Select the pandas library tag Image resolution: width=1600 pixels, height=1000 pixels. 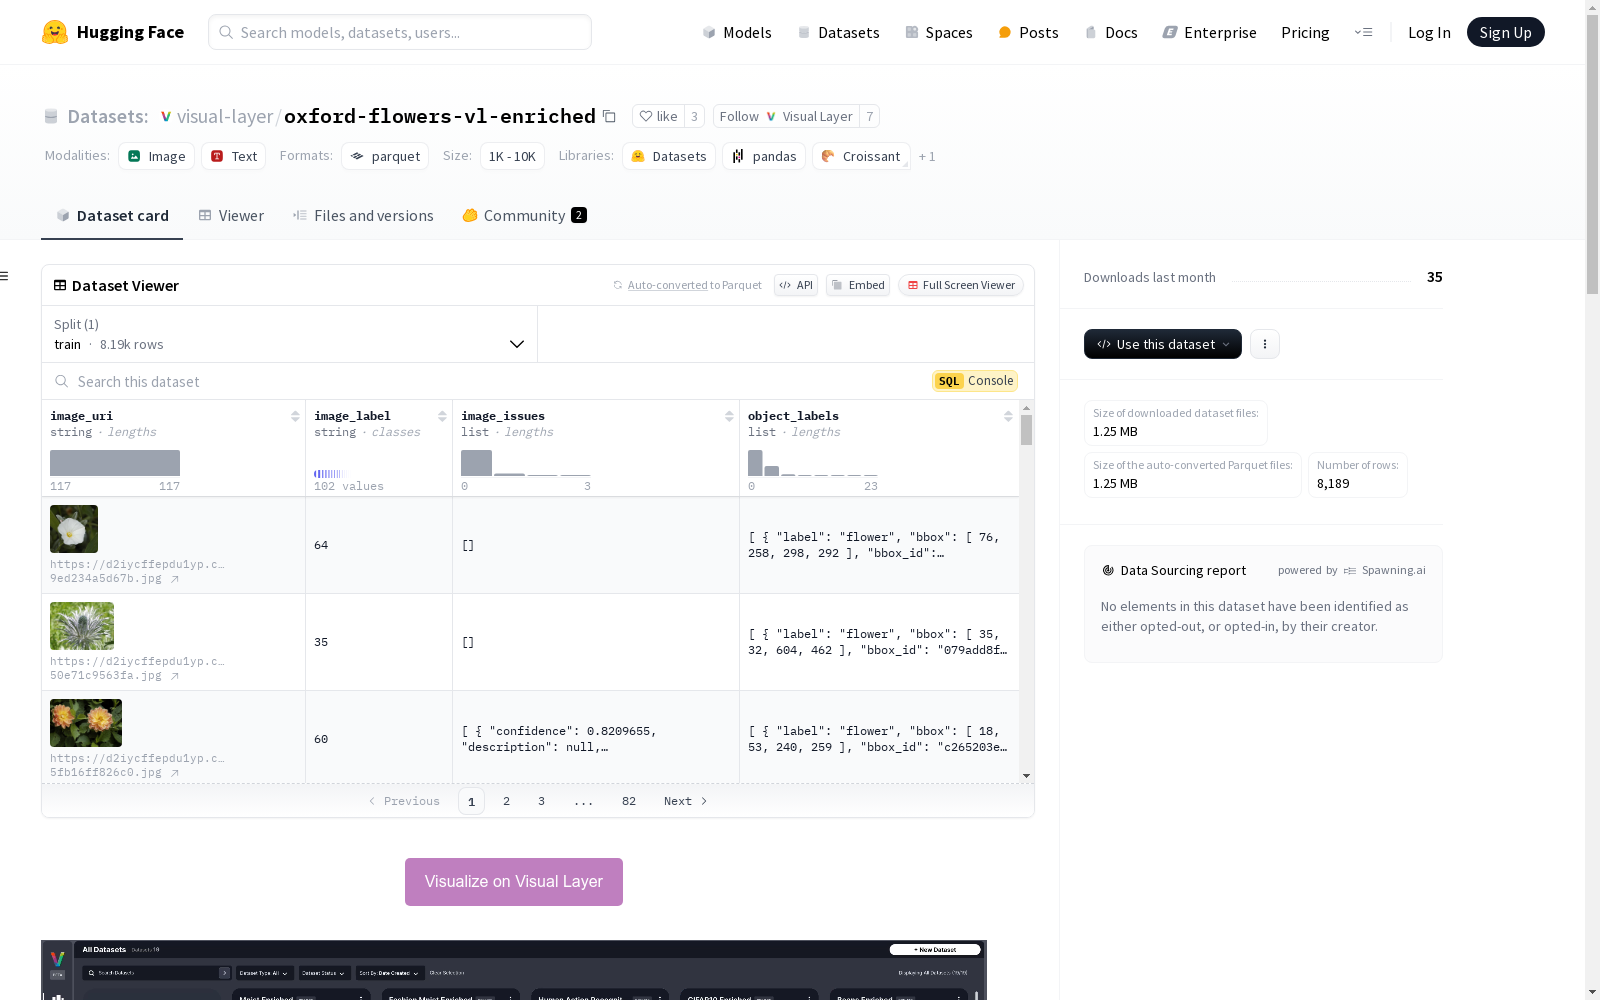tap(764, 156)
